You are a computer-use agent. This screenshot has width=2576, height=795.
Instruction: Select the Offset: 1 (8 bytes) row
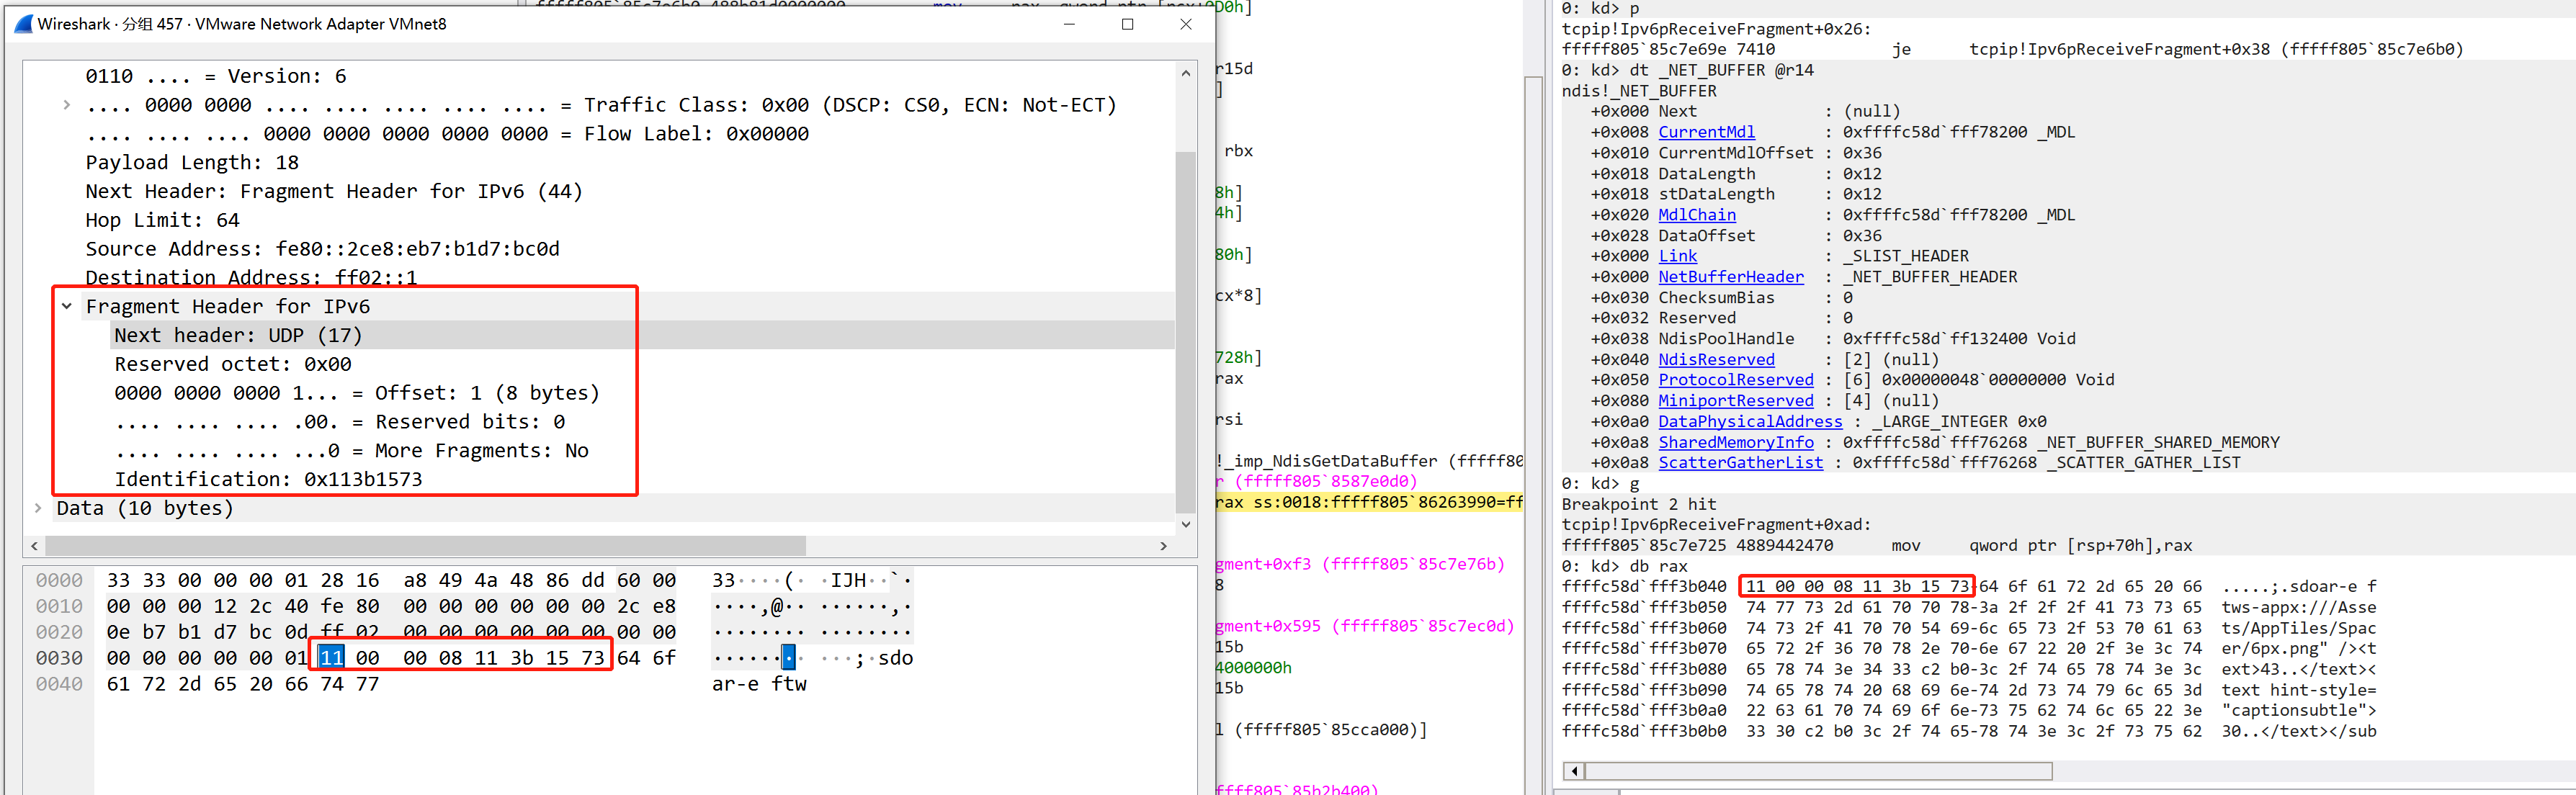(601, 393)
